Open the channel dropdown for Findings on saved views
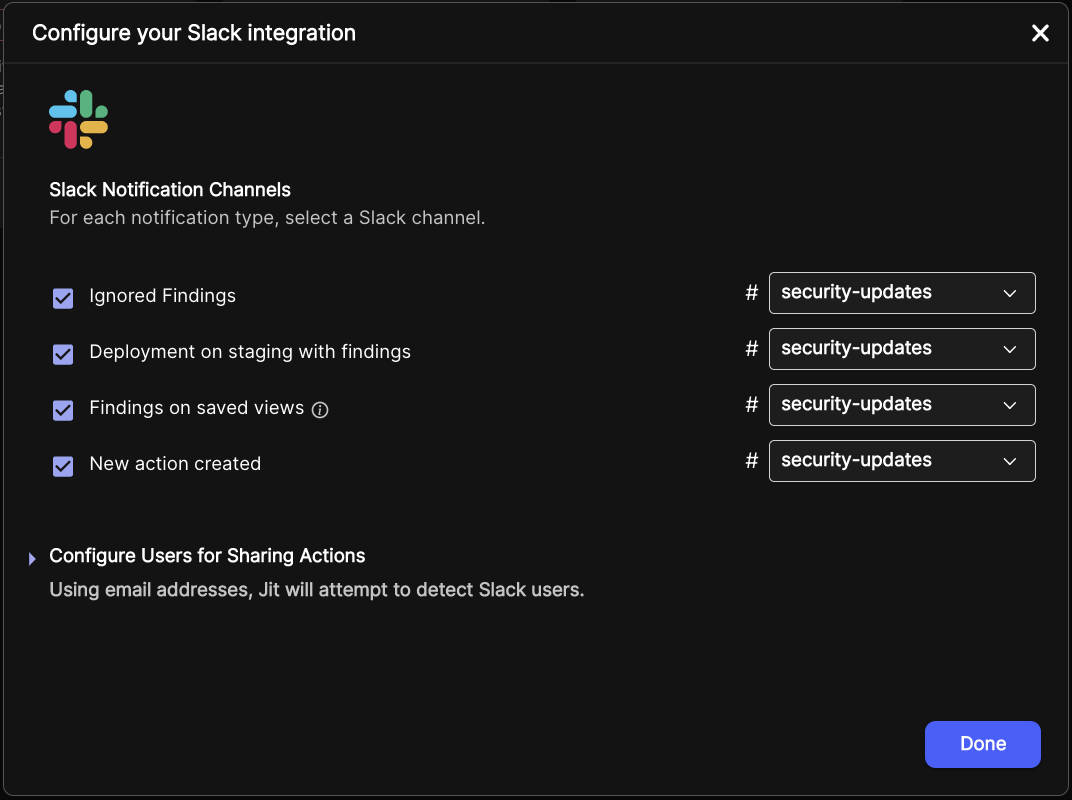The height and width of the screenshot is (800, 1072). pos(901,404)
